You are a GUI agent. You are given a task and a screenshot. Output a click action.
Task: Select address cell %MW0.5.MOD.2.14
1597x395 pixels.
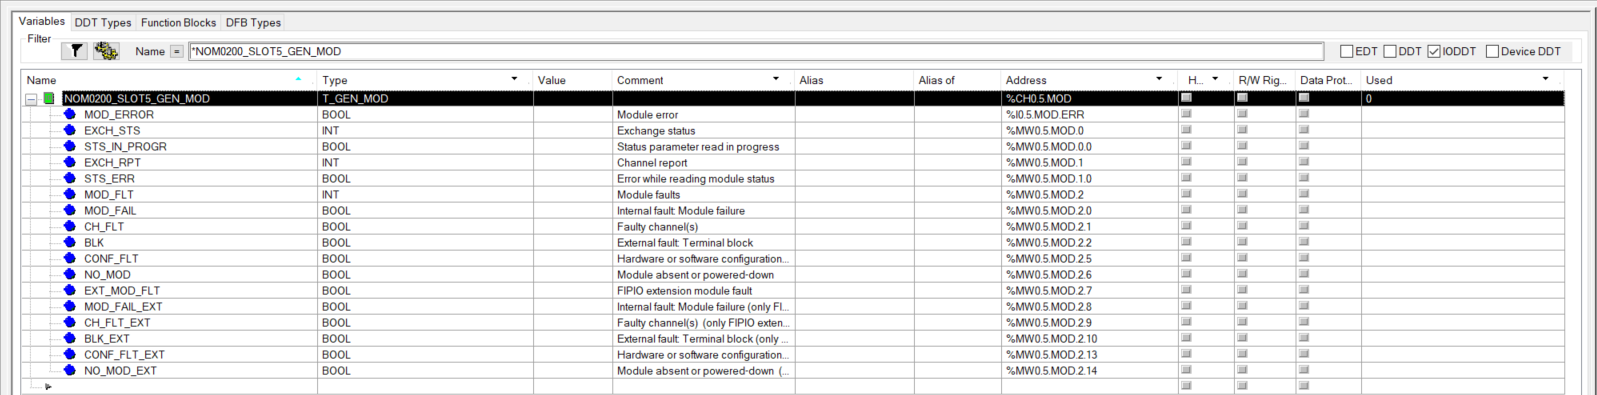pos(1090,370)
